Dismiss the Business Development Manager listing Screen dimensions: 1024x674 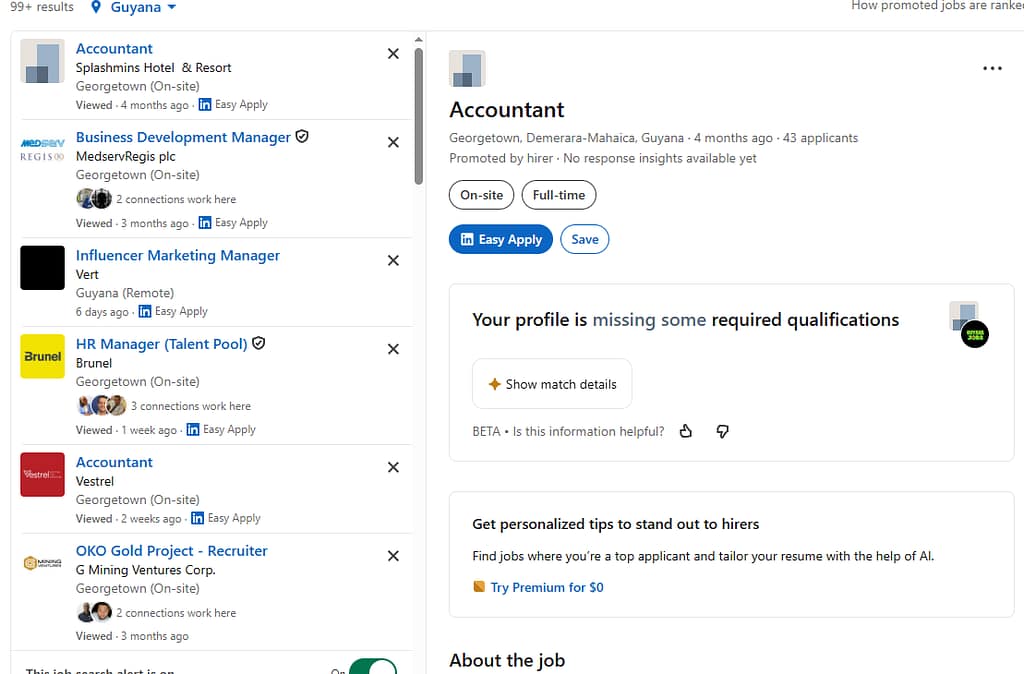[393, 143]
